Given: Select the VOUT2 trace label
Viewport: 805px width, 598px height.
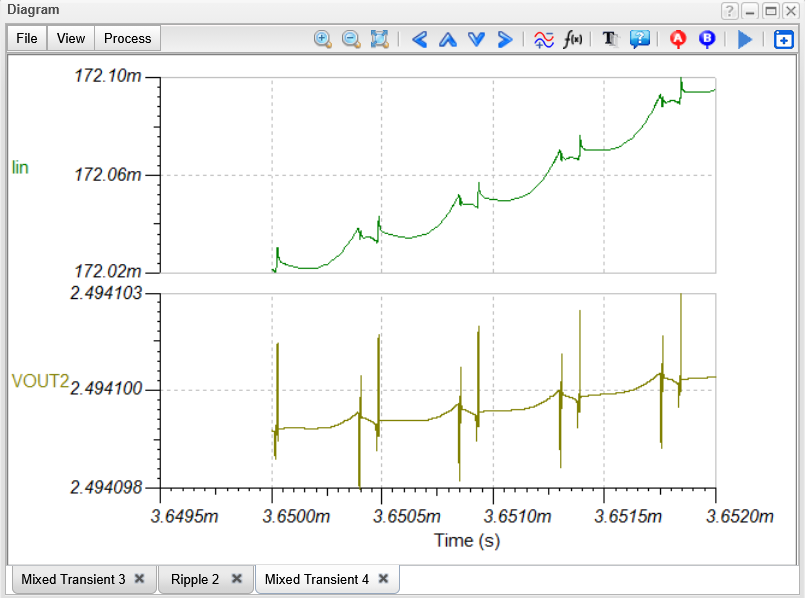Looking at the screenshot, I should pyautogui.click(x=34, y=381).
